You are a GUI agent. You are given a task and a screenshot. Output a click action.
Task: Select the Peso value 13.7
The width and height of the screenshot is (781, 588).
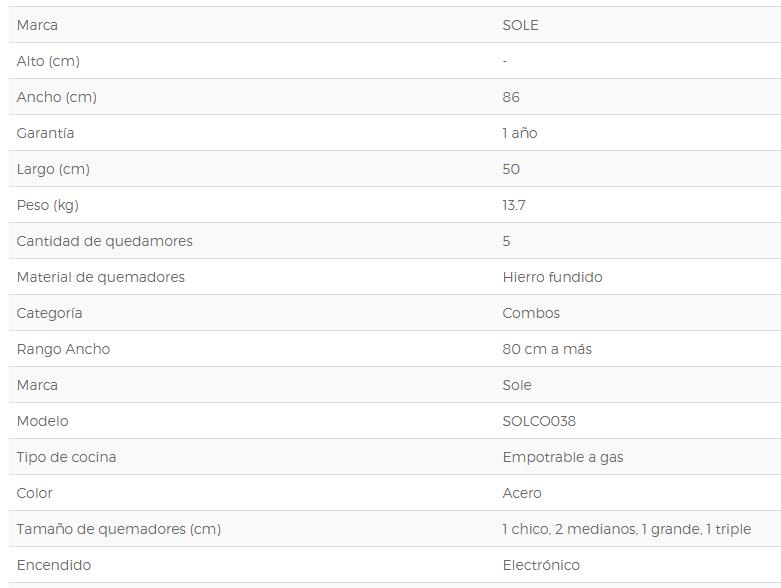point(514,205)
